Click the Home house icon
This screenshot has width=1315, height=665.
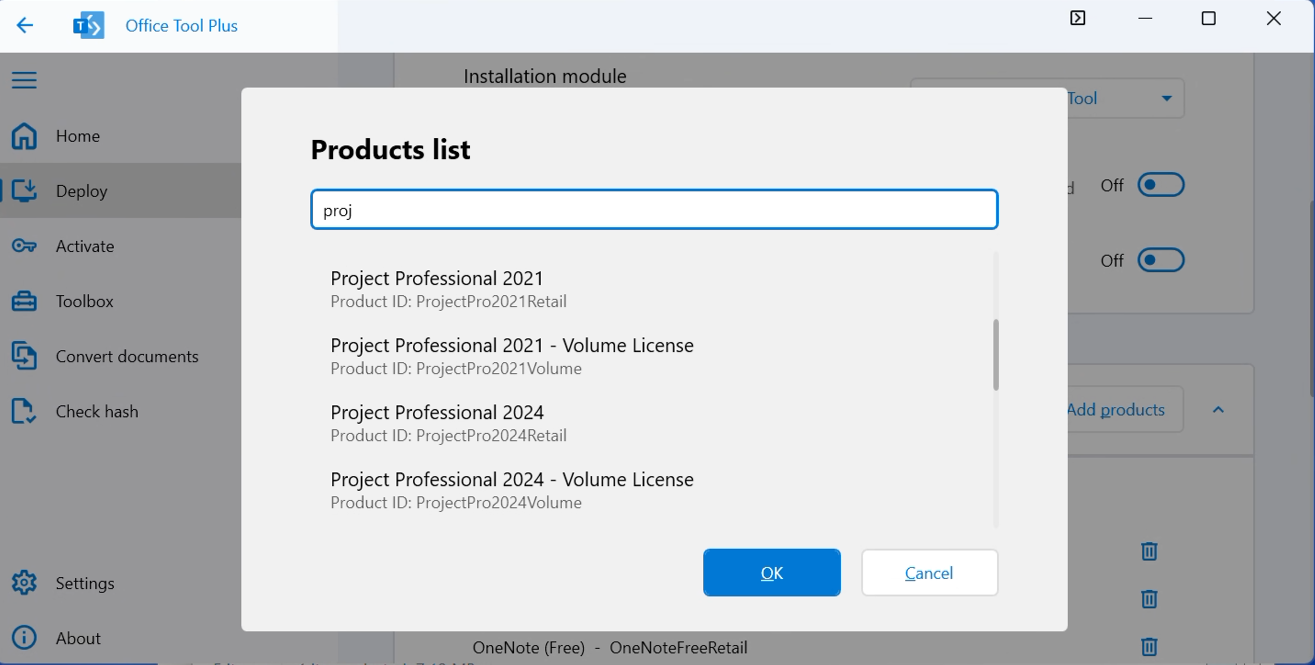24,136
